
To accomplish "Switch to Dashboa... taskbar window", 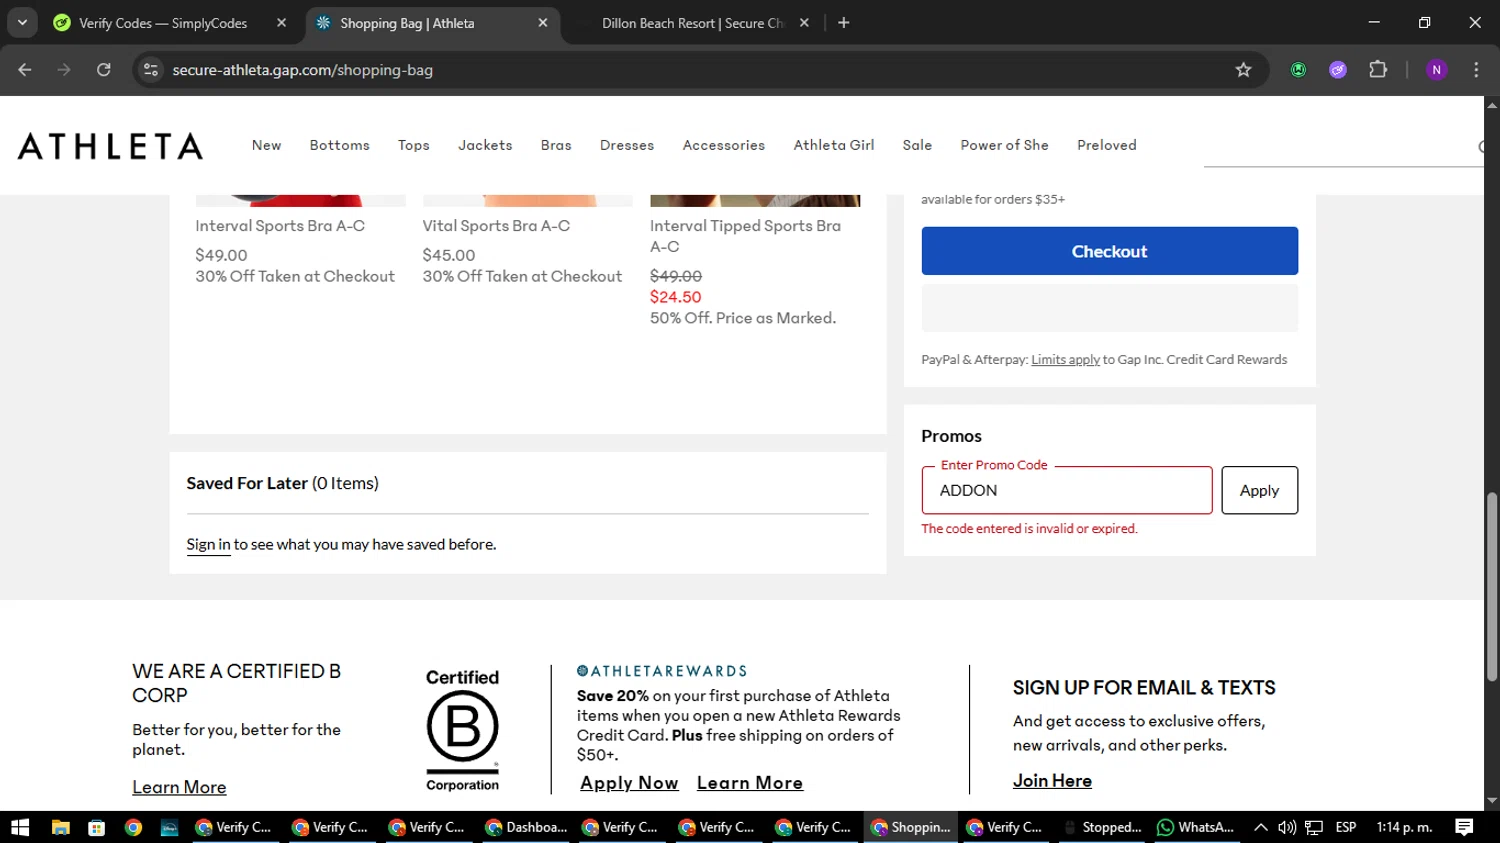I will pyautogui.click(x=526, y=827).
